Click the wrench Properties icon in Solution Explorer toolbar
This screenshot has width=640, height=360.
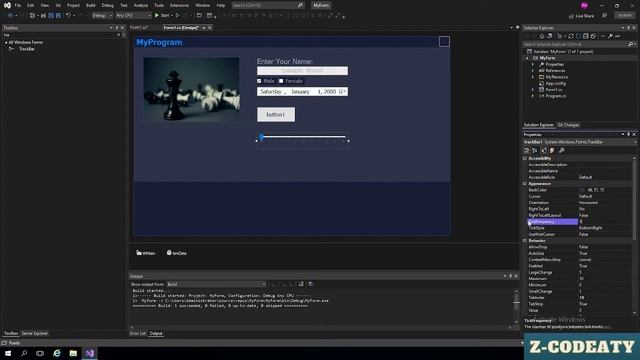(x=611, y=36)
